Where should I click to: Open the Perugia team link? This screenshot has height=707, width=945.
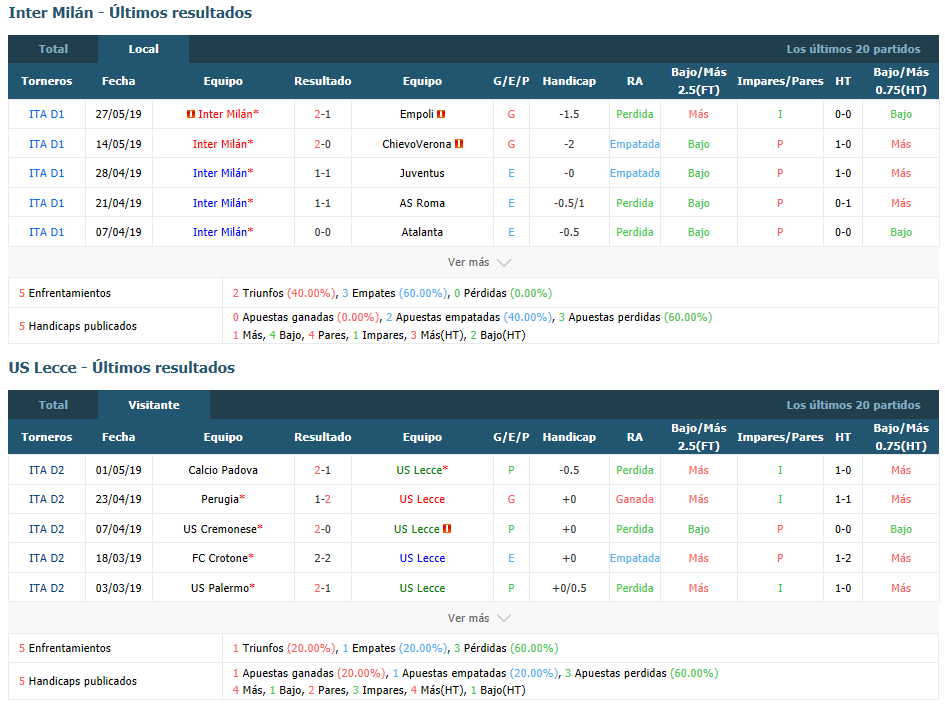pyautogui.click(x=220, y=499)
